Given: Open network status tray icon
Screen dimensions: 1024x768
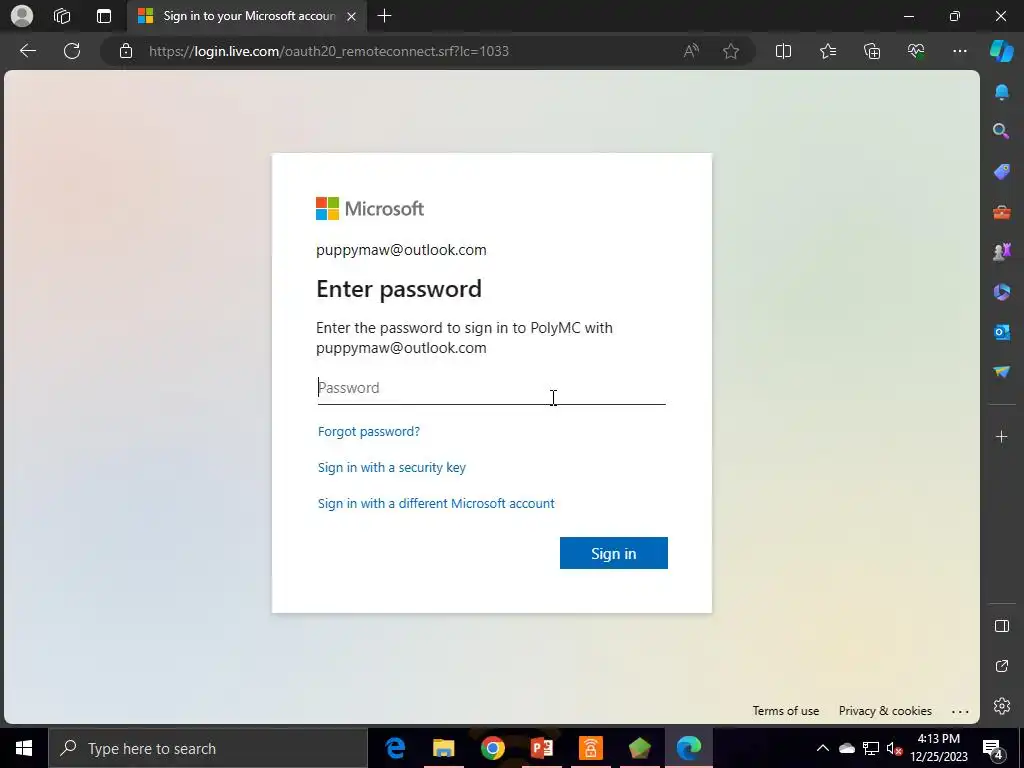Looking at the screenshot, I should pos(871,748).
